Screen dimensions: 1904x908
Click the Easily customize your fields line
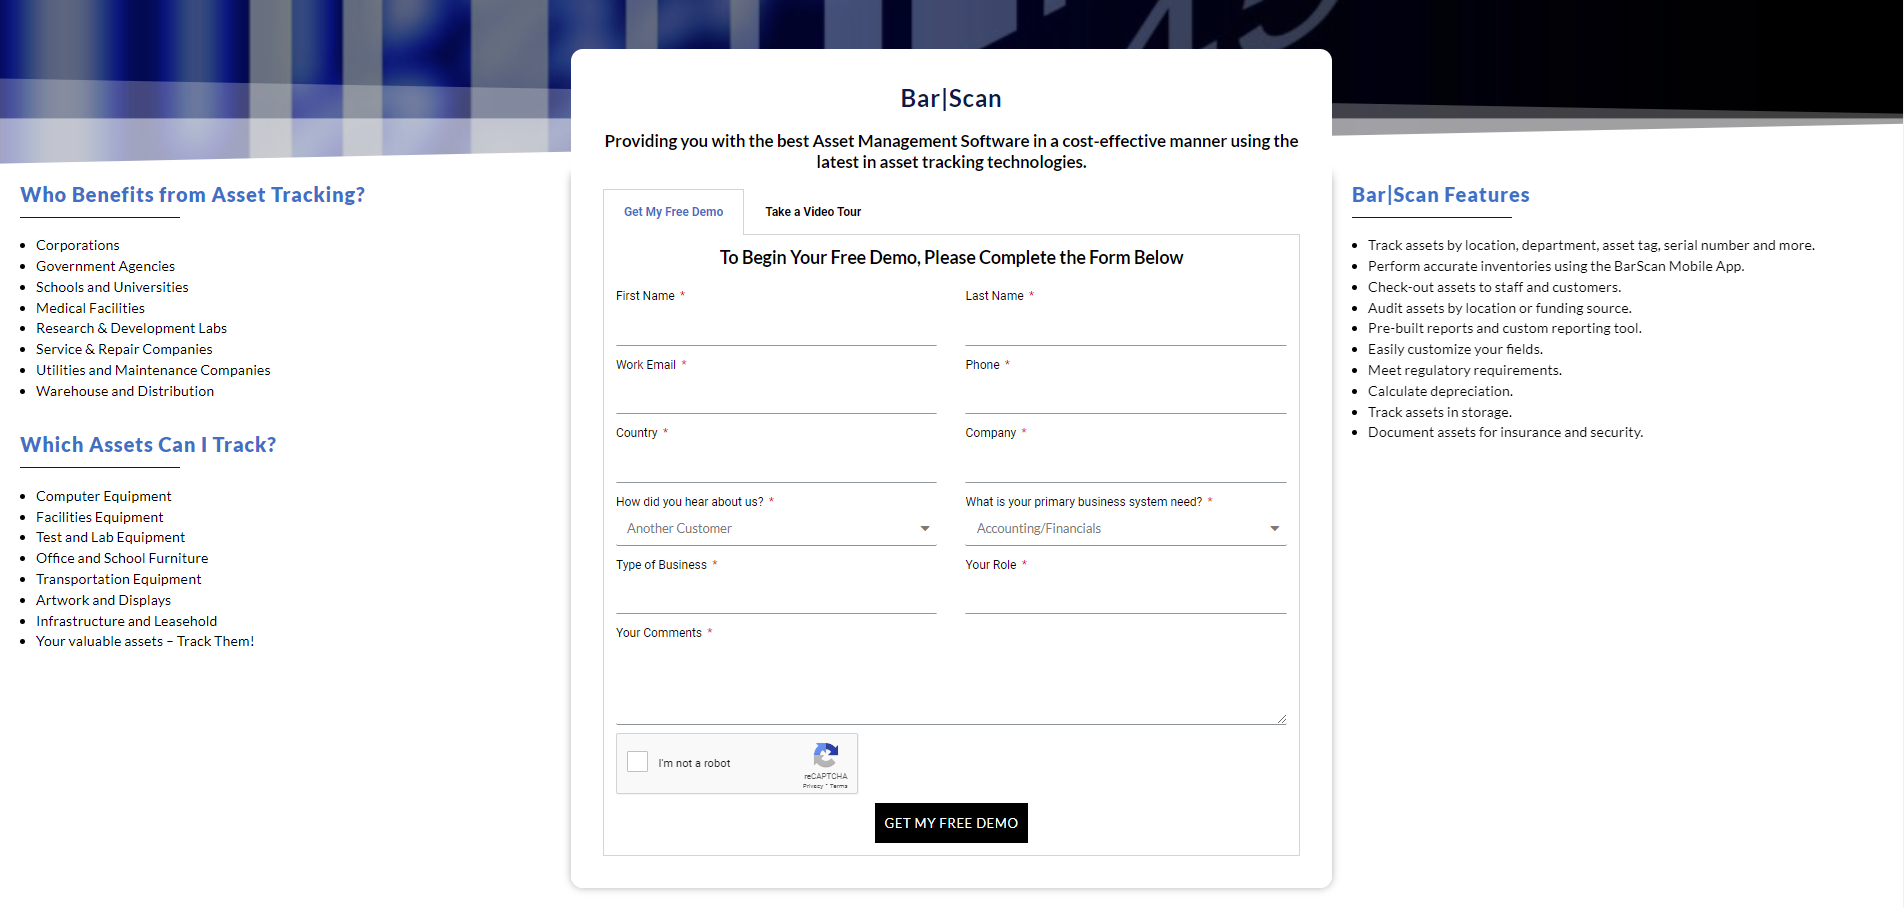coord(1455,349)
